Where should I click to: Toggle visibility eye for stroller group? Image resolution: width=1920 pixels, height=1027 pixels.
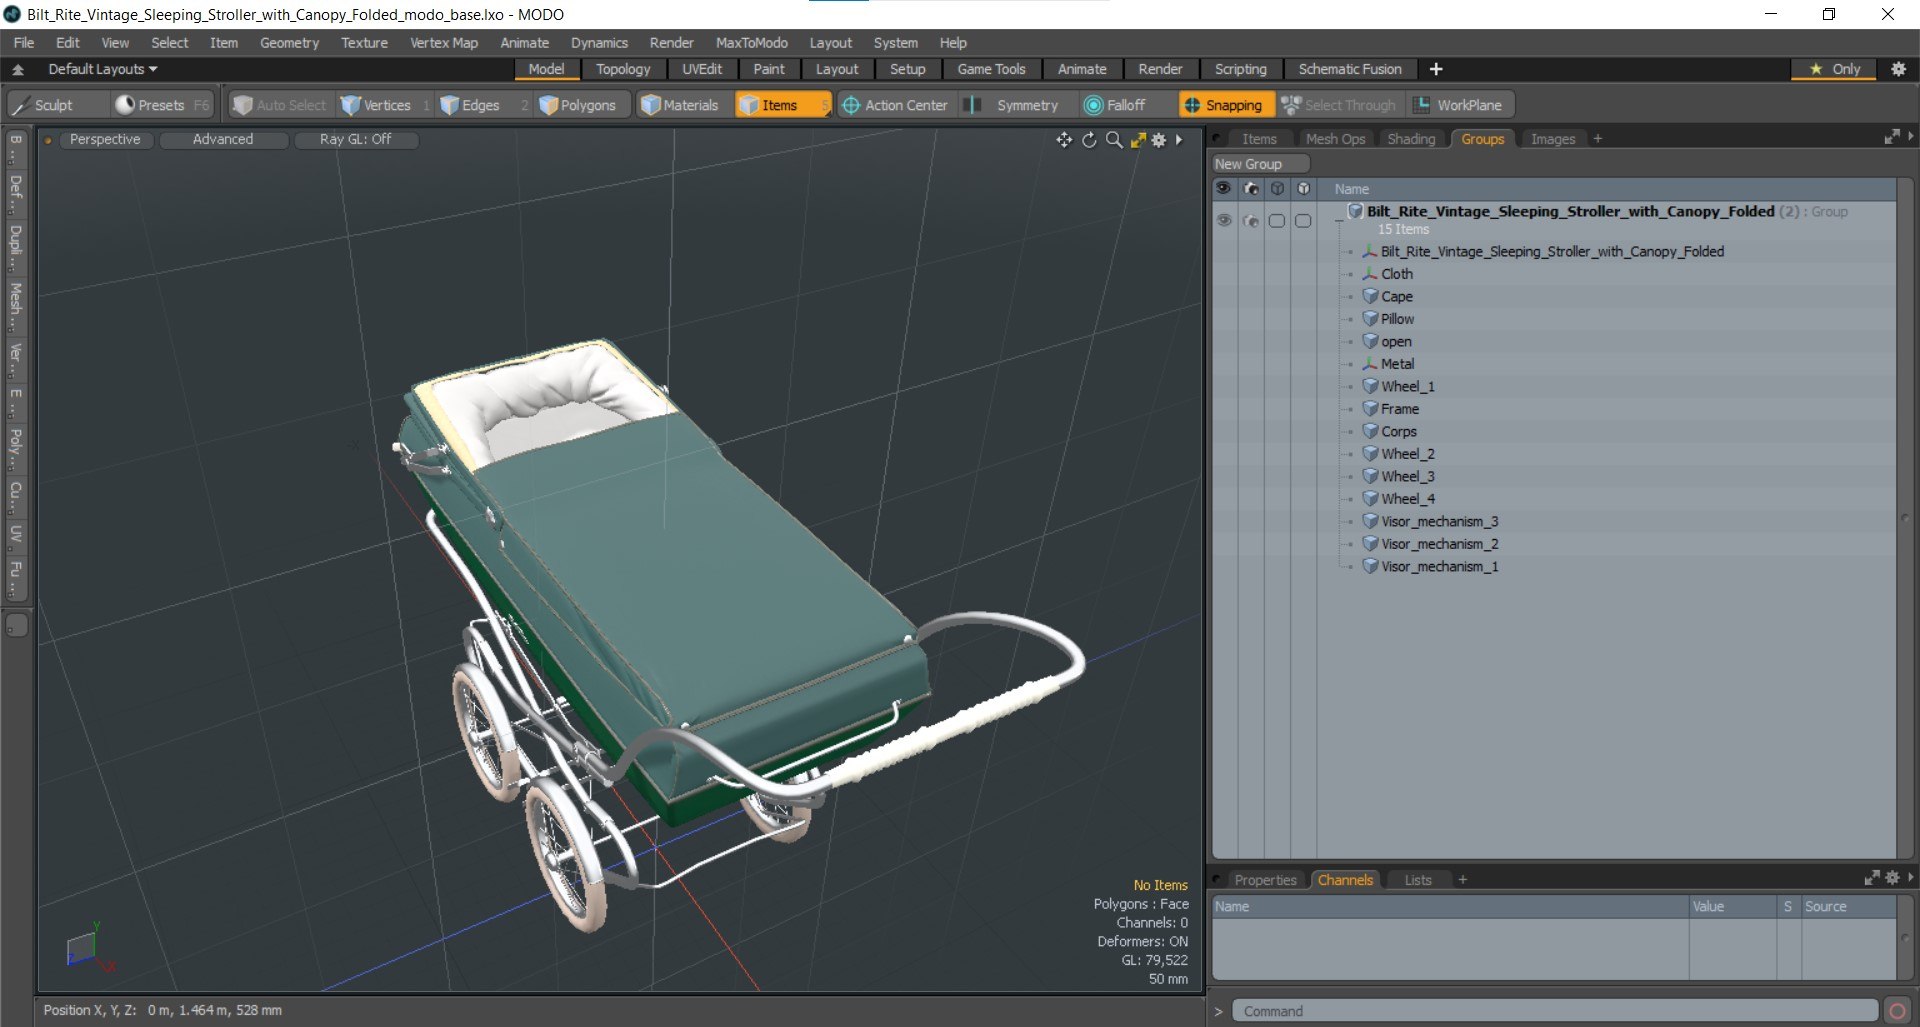(x=1224, y=220)
